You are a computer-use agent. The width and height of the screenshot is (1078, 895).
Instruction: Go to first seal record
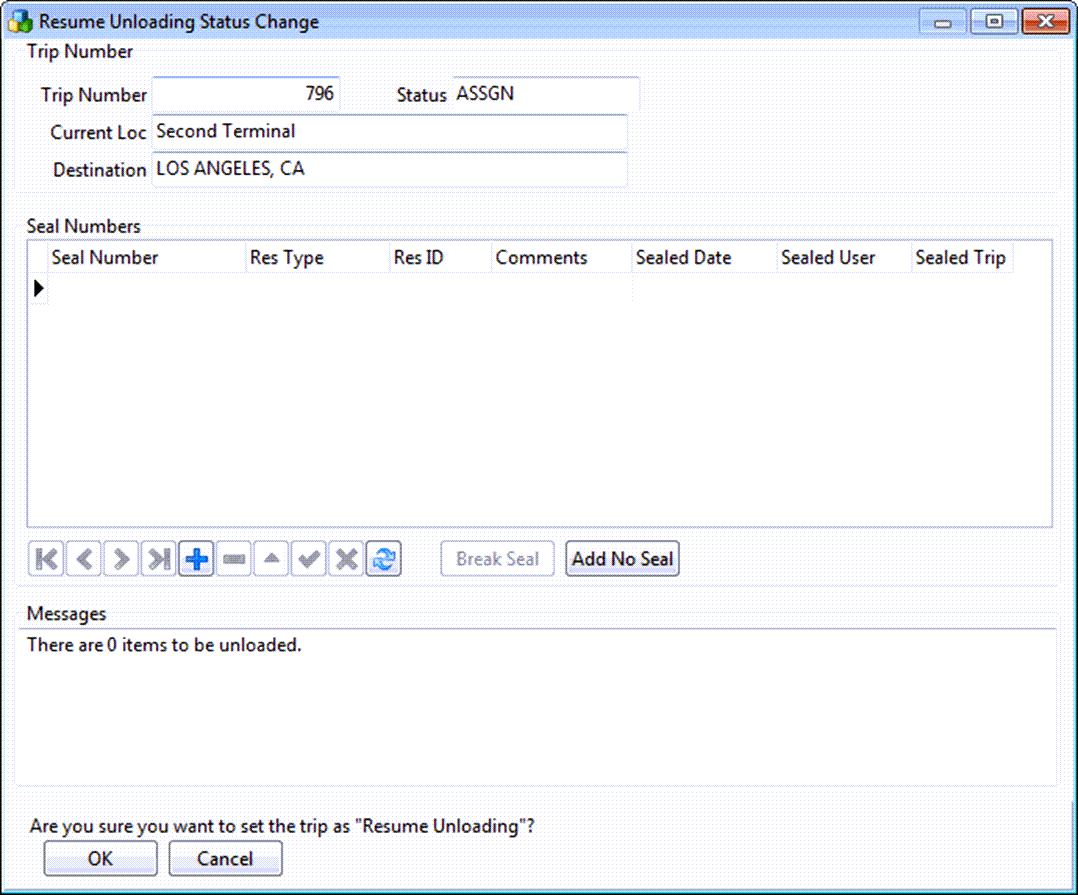coord(46,559)
